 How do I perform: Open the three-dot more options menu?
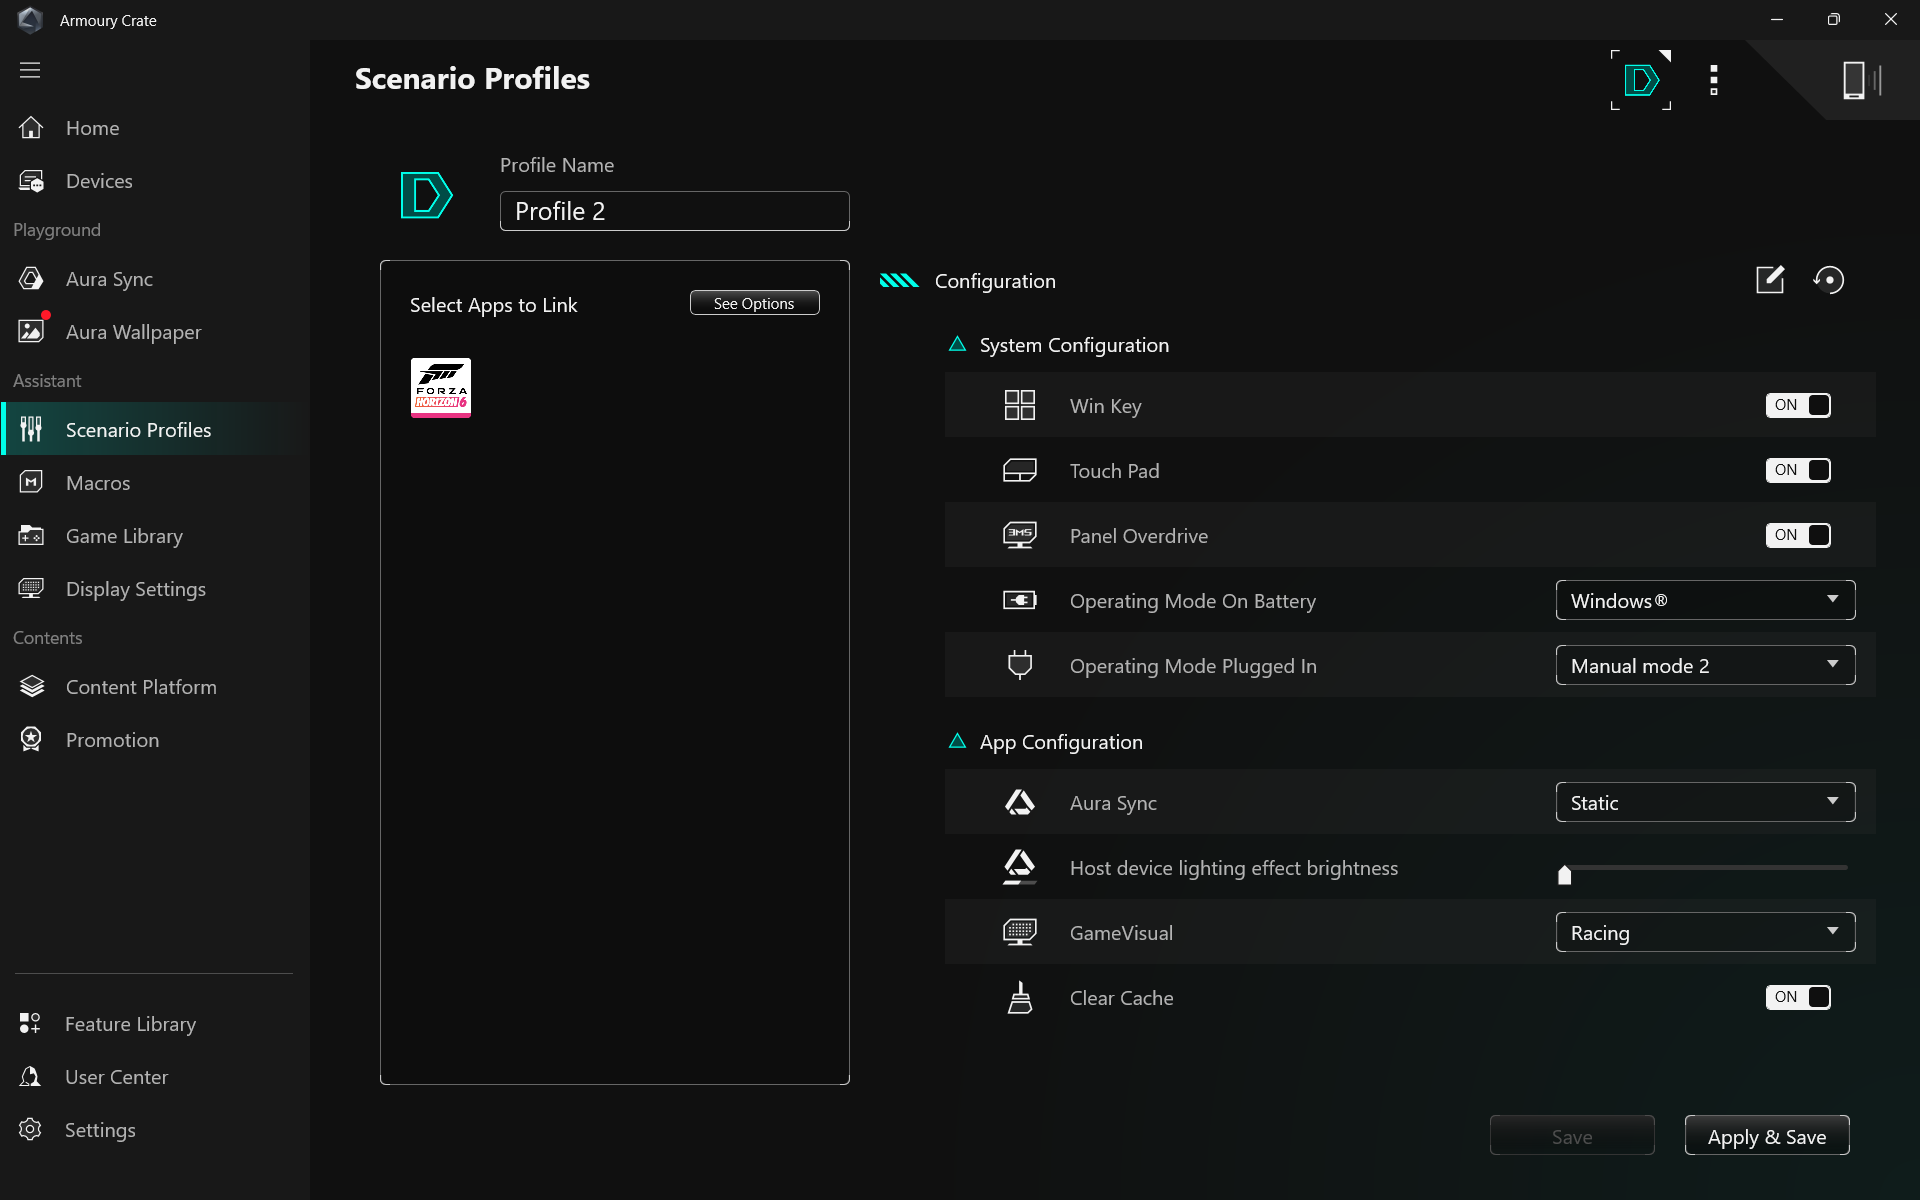click(1714, 80)
